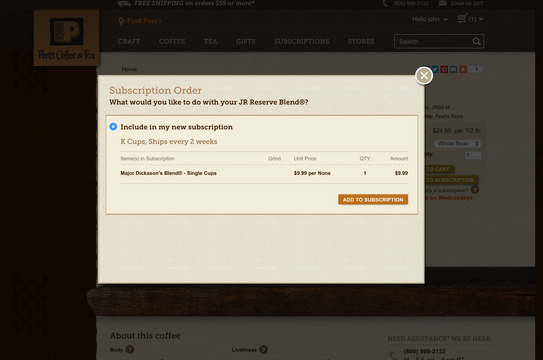Open the Gifts menu

(246, 42)
